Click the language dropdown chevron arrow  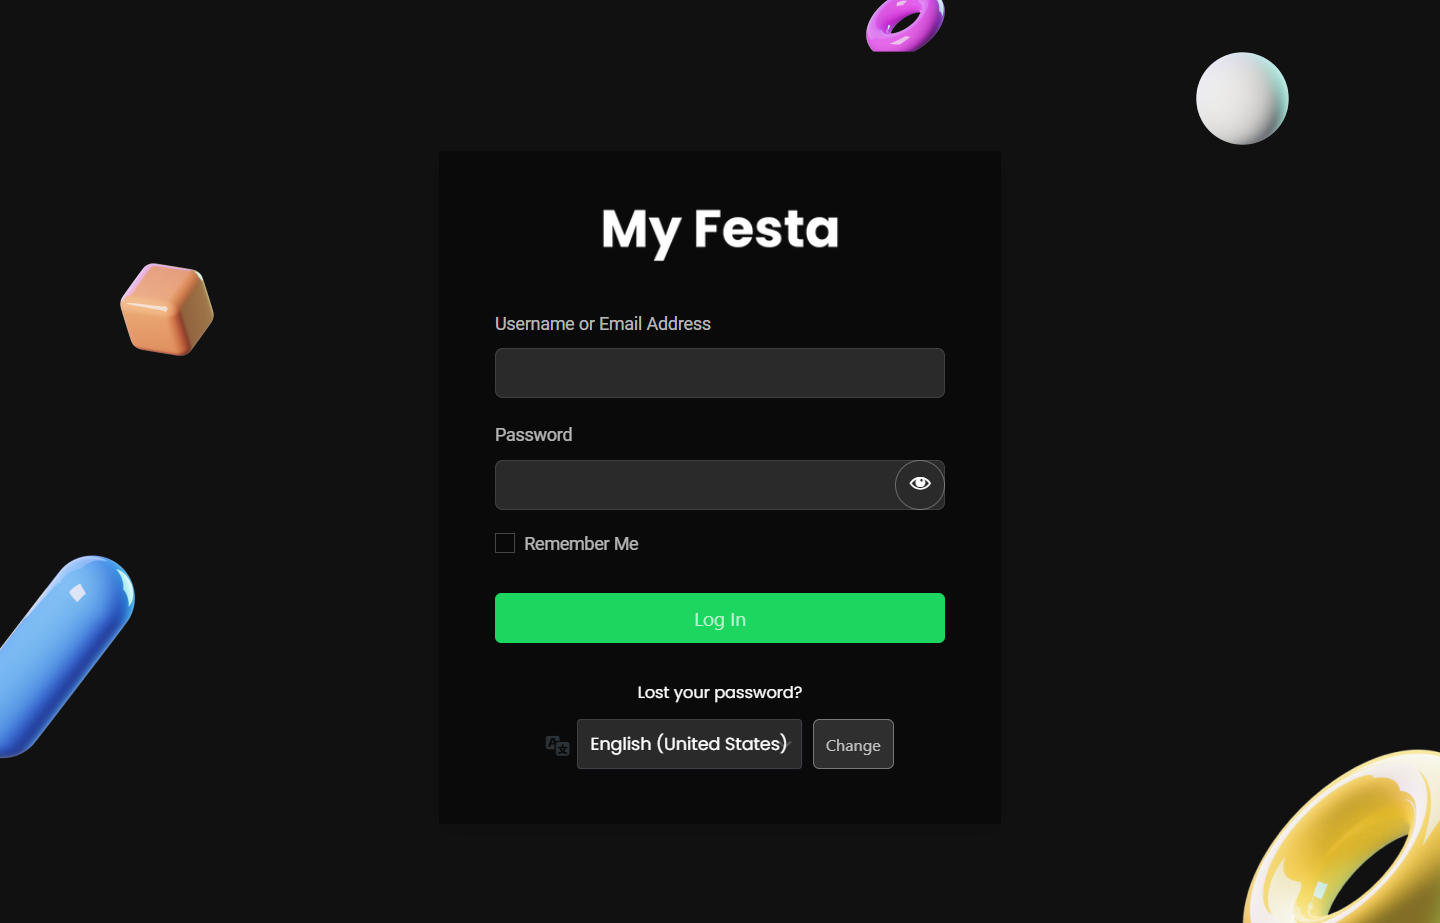pyautogui.click(x=787, y=744)
